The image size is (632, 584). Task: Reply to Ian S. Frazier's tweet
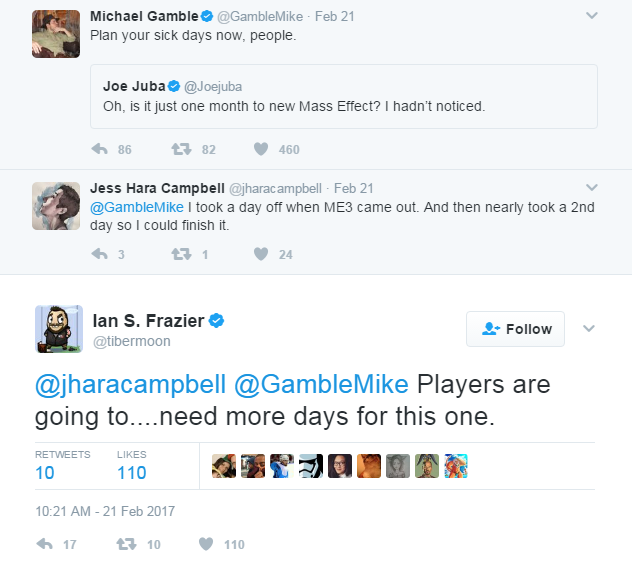pos(44,544)
